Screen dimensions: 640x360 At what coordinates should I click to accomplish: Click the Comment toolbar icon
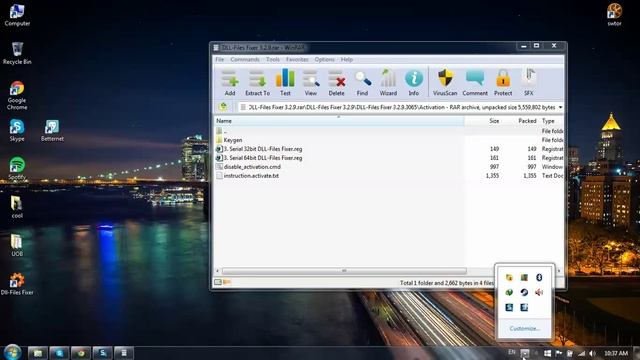[475, 83]
